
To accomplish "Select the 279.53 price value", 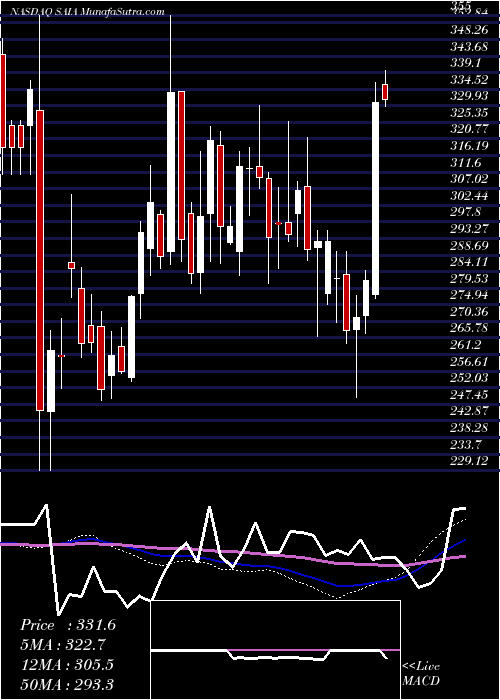I will coord(468,278).
